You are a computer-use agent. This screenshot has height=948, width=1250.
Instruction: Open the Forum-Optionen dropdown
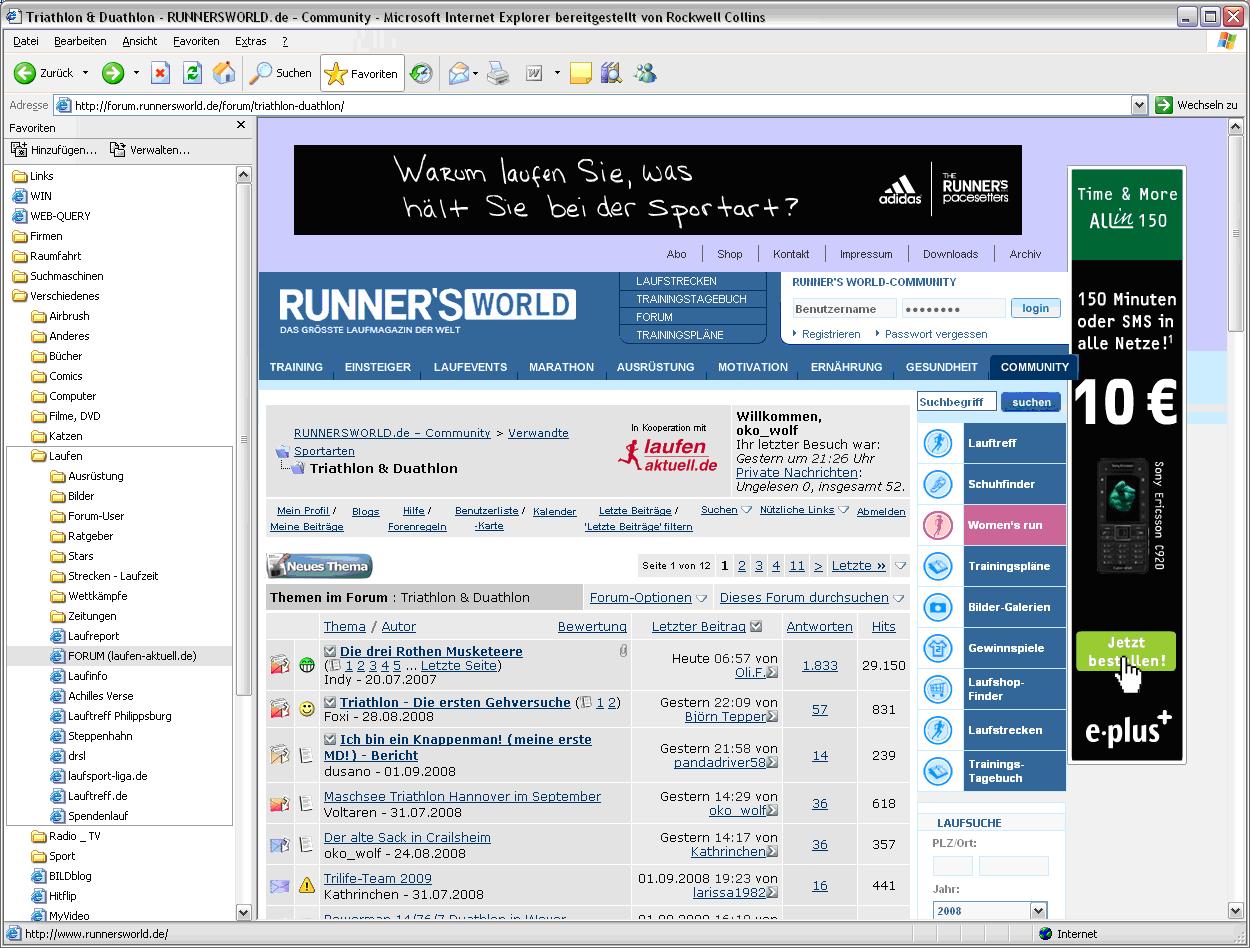click(x=647, y=598)
